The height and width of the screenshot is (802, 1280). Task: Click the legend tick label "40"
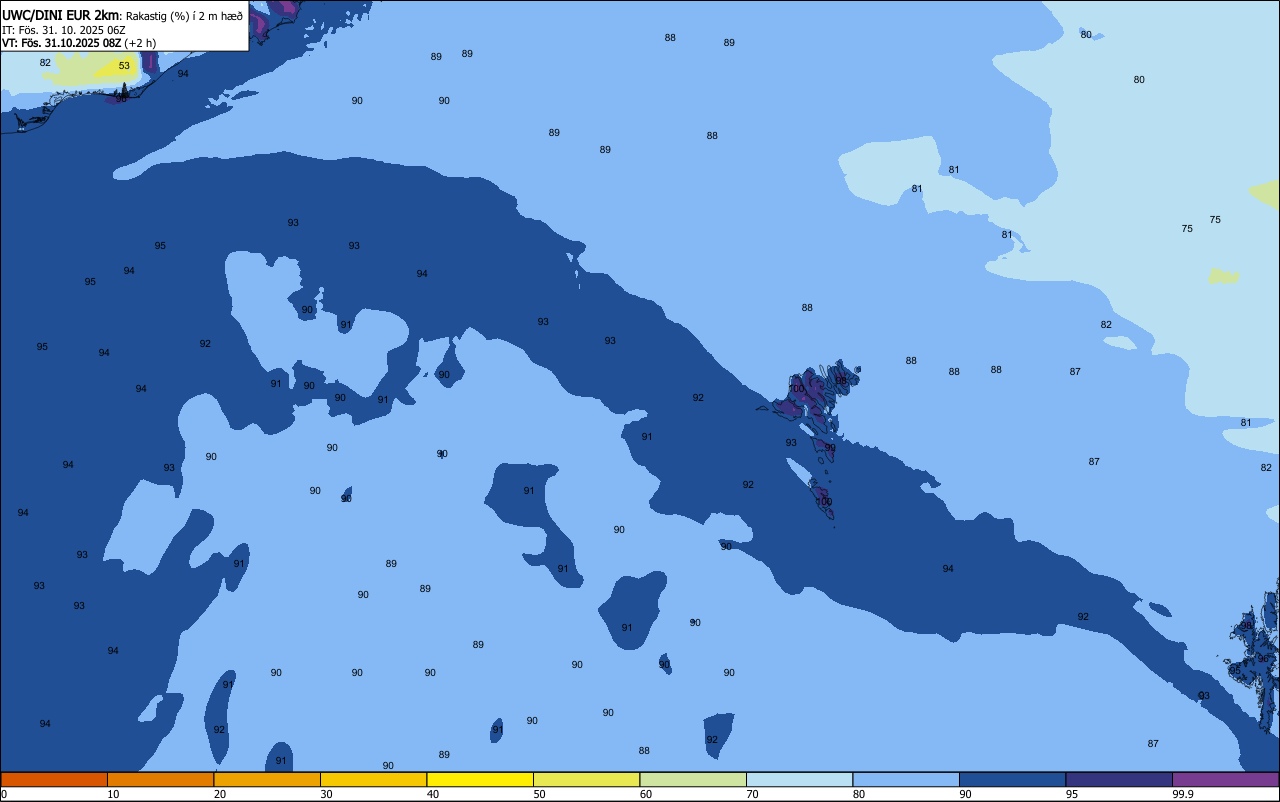433,794
